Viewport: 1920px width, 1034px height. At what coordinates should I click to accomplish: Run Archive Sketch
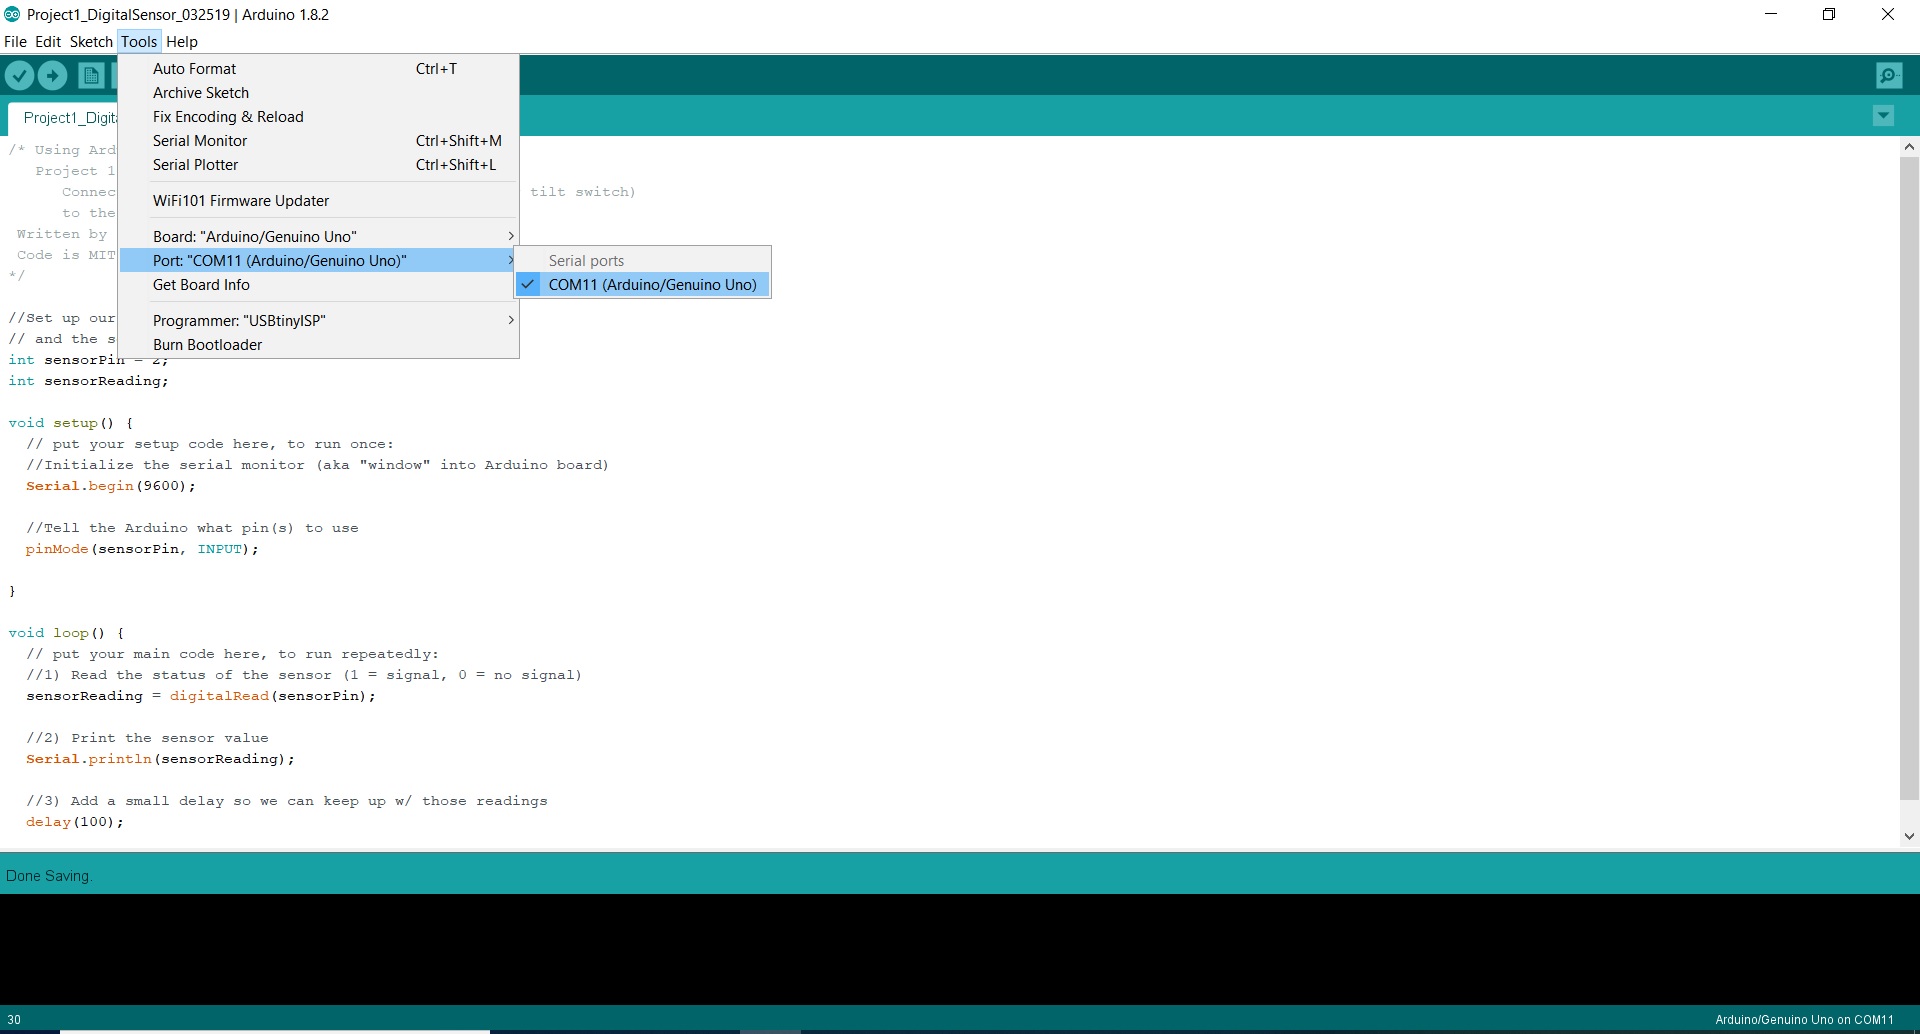(x=200, y=92)
